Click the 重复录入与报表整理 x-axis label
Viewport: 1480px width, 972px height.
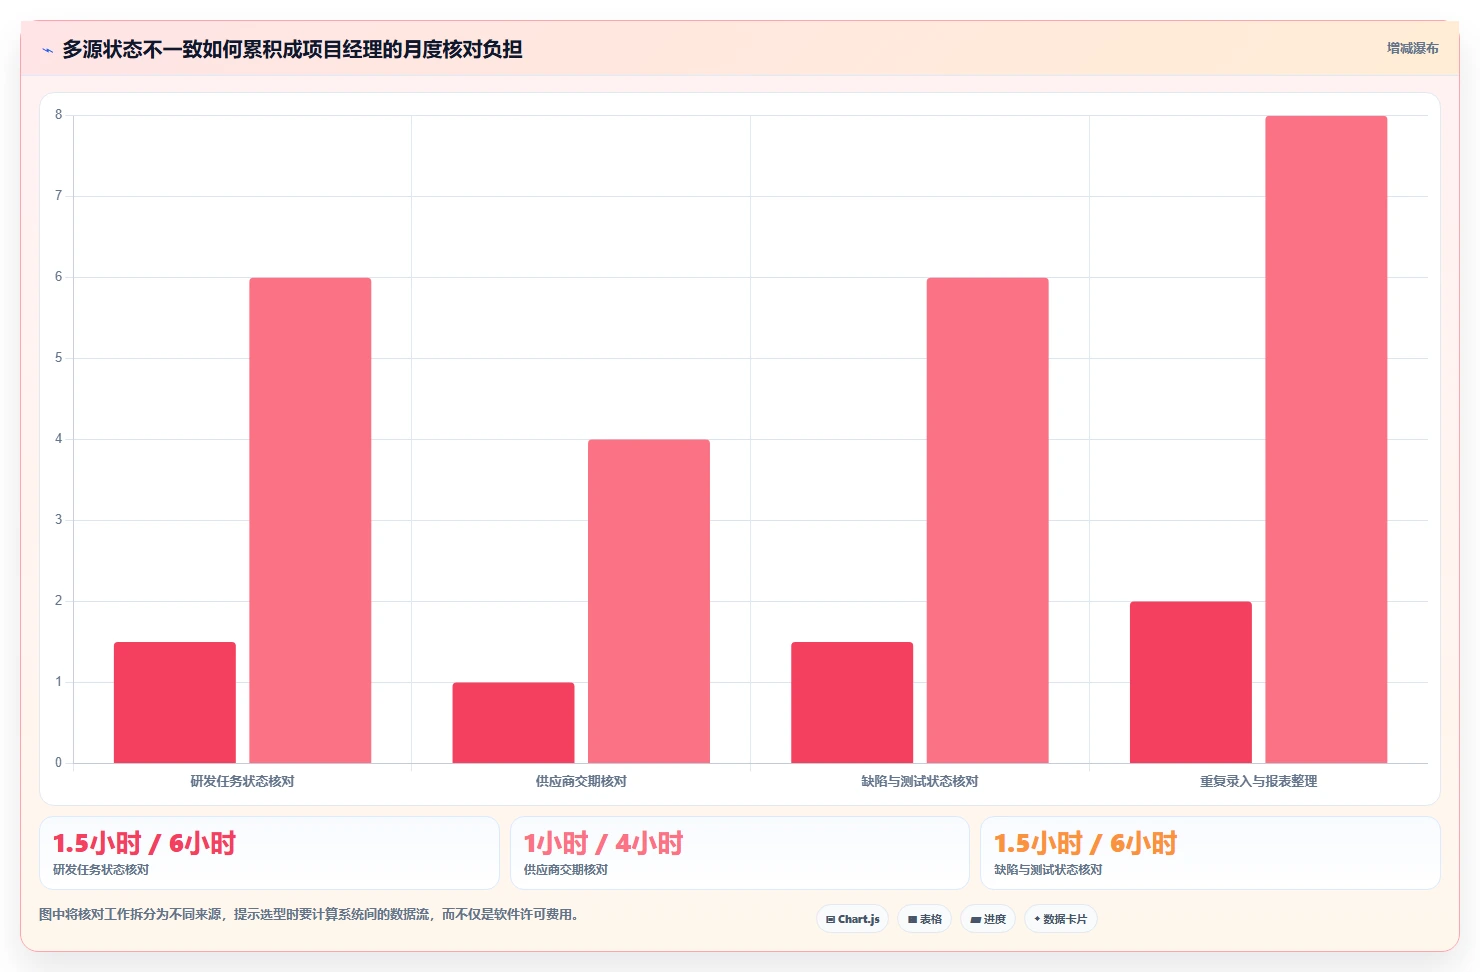pos(1259,781)
